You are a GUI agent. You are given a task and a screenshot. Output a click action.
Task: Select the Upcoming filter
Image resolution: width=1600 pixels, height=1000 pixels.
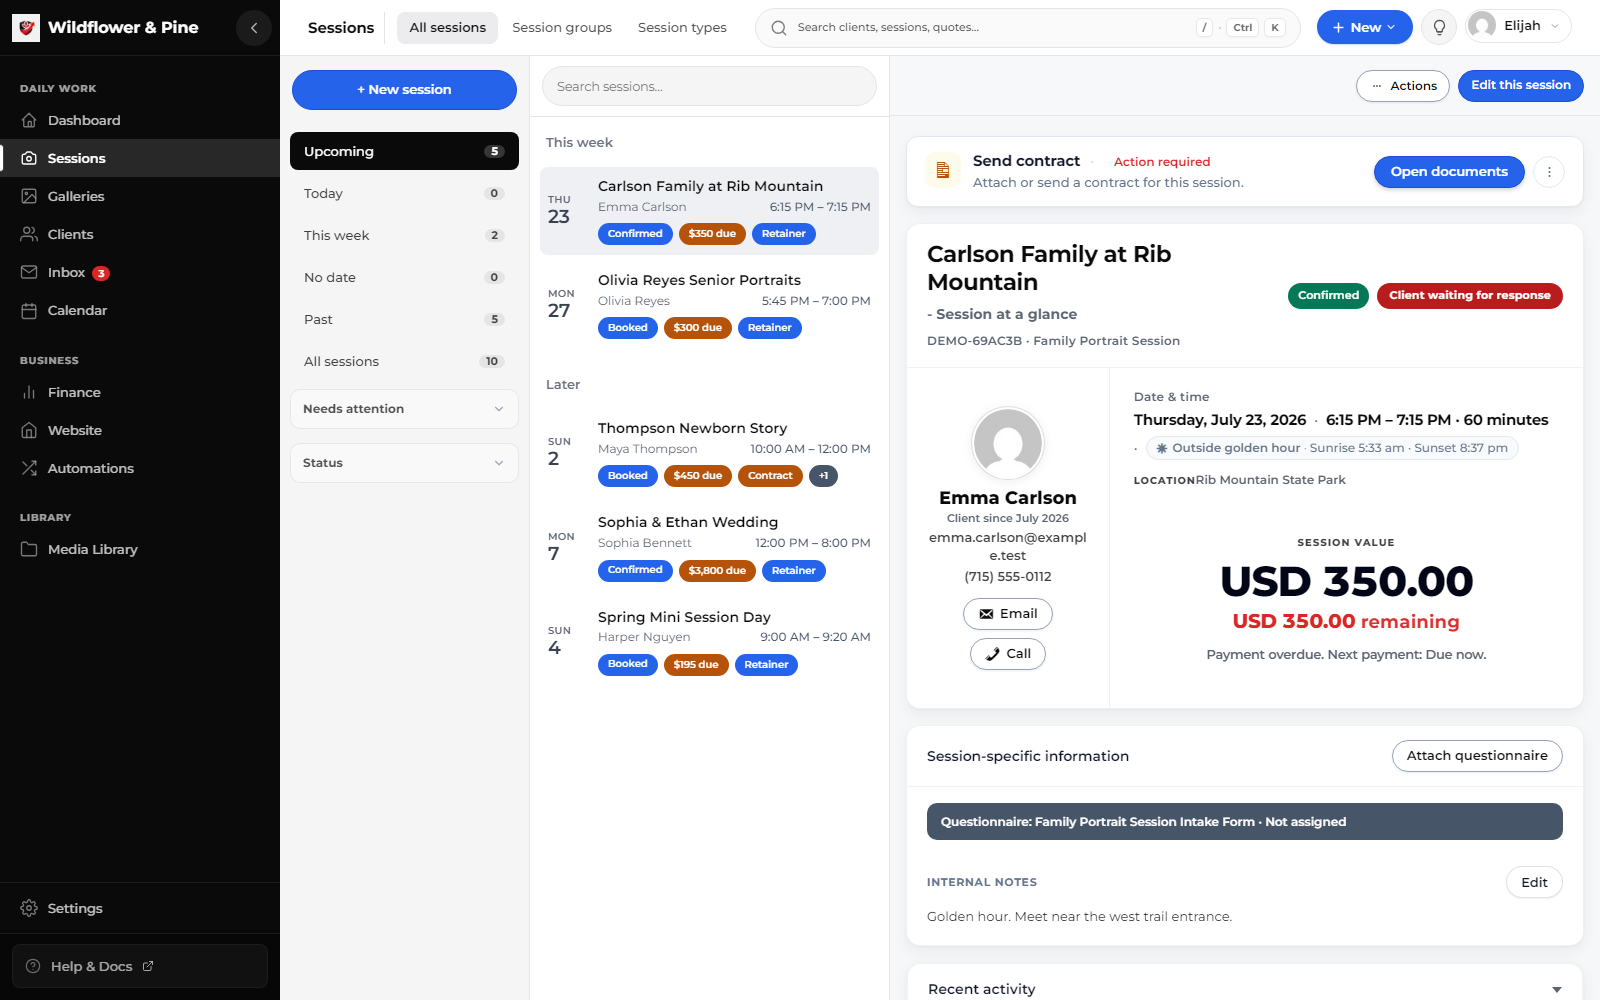404,151
